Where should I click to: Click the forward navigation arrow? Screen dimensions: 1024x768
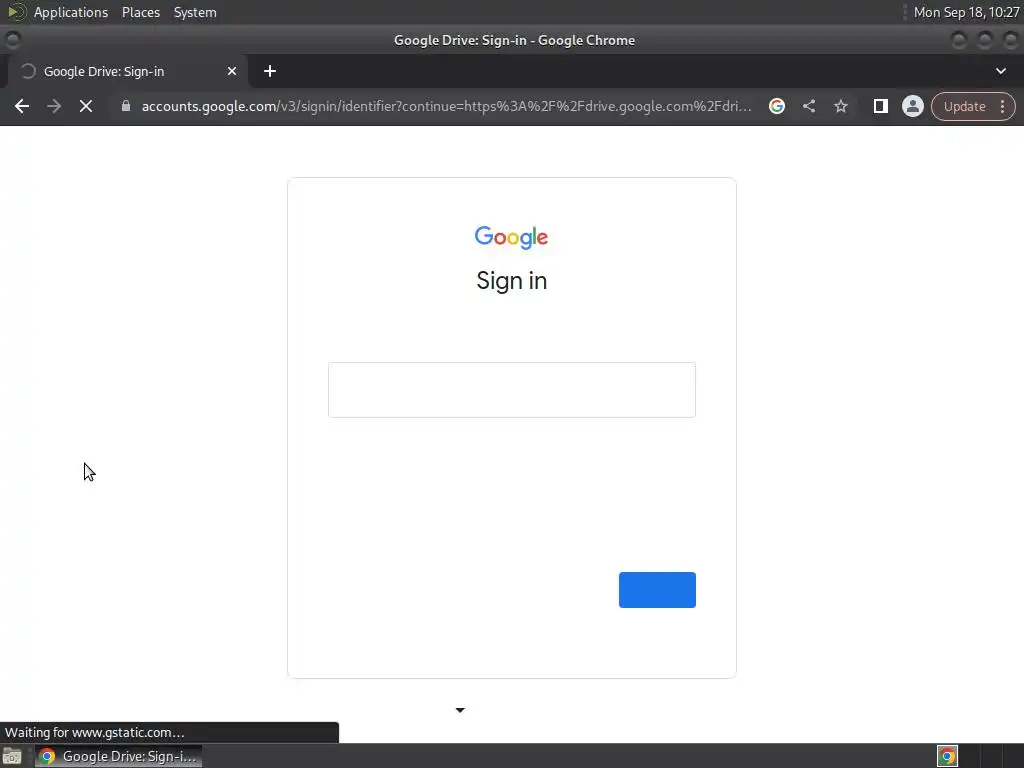(54, 106)
